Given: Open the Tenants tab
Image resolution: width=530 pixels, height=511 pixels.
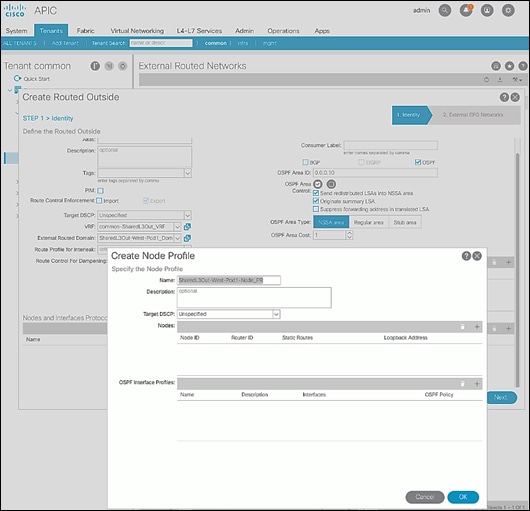Looking at the screenshot, I should pyautogui.click(x=51, y=31).
